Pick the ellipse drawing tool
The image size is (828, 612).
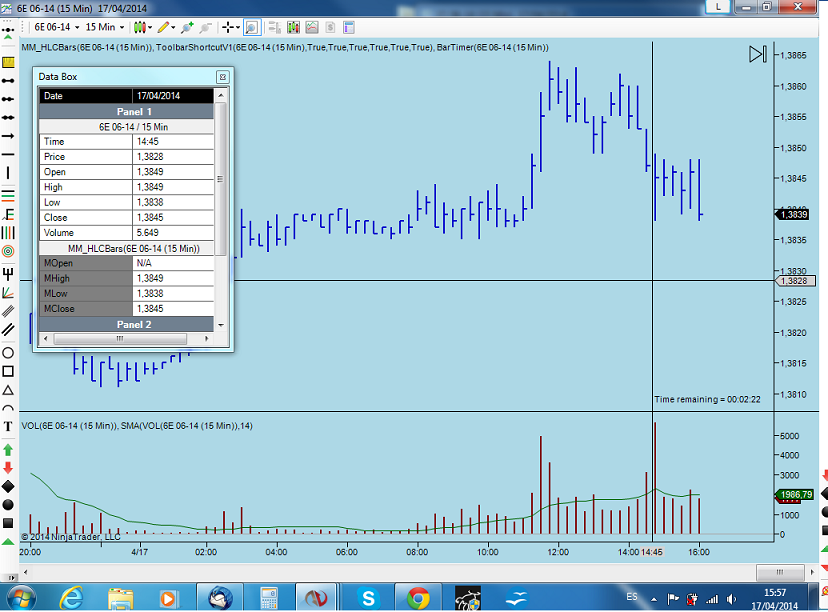tap(8, 352)
